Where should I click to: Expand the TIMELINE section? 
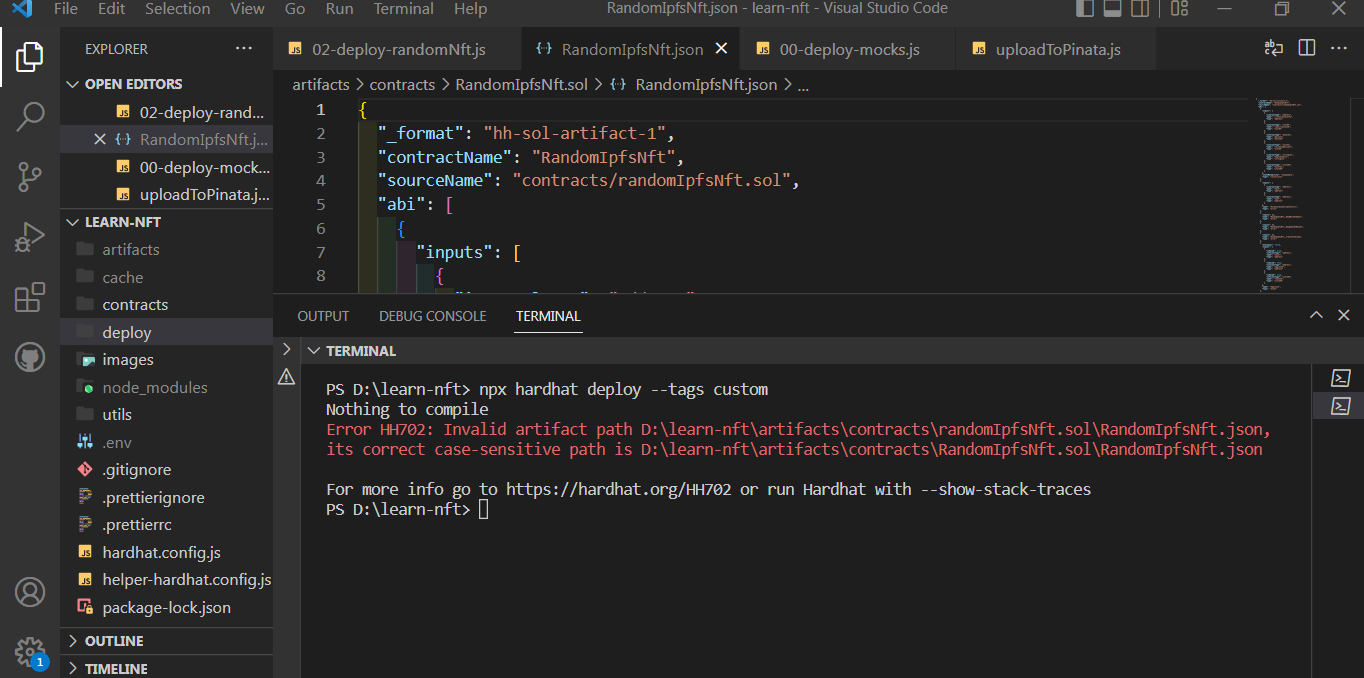tap(166, 667)
